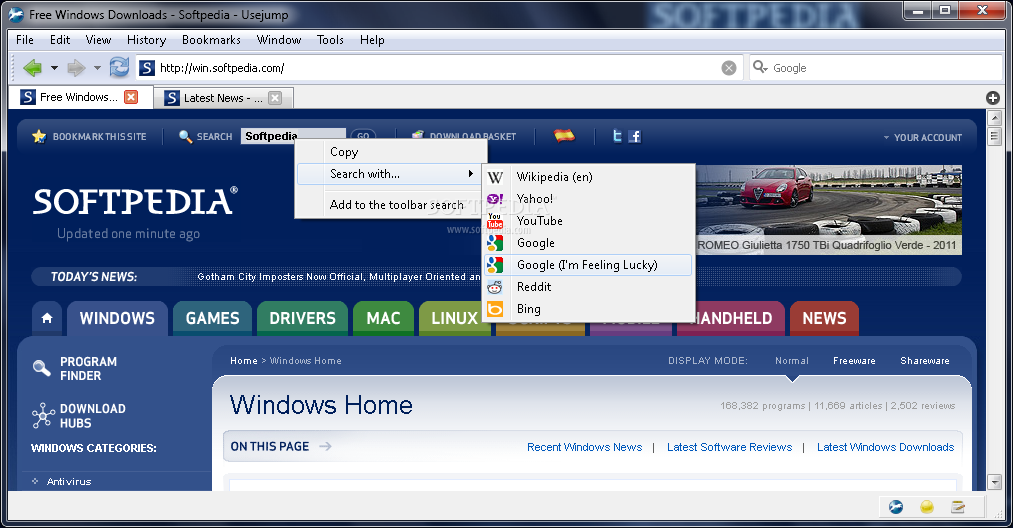Click the Home breadcrumb link
The width and height of the screenshot is (1013, 528).
(x=244, y=361)
